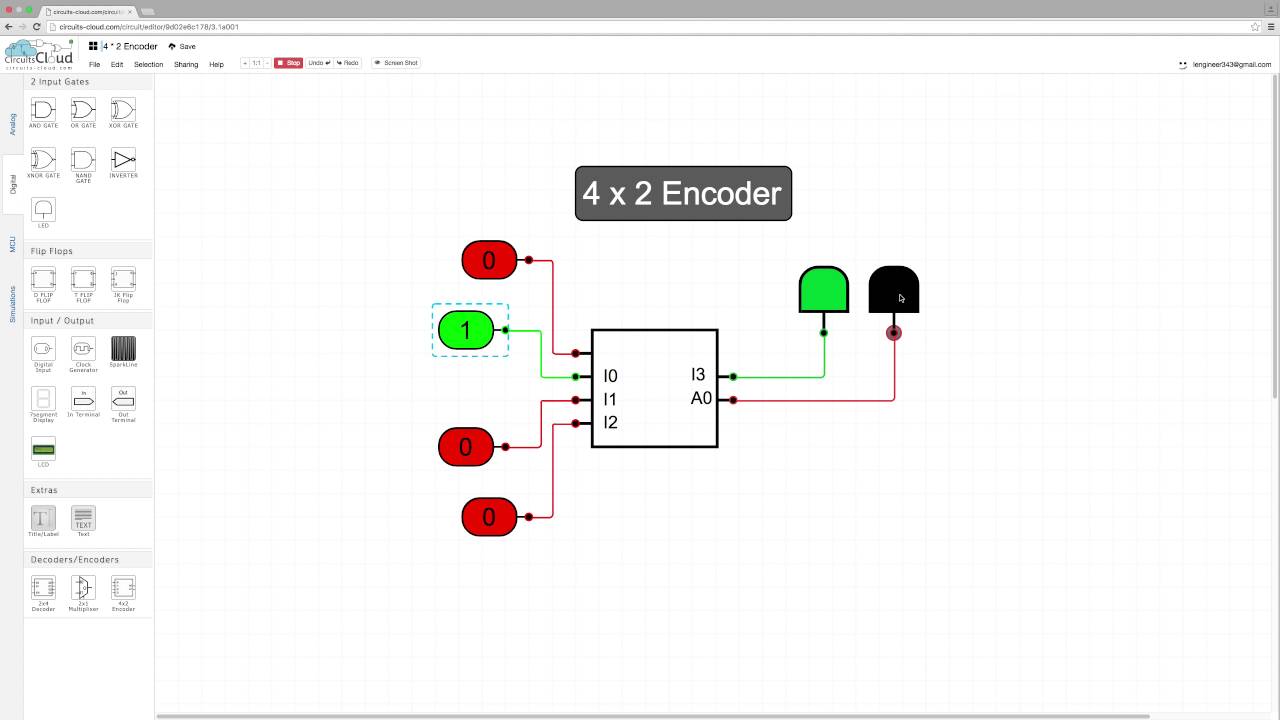This screenshot has height=720, width=1280.
Task: Pick the Out Terminal component
Action: (123, 403)
